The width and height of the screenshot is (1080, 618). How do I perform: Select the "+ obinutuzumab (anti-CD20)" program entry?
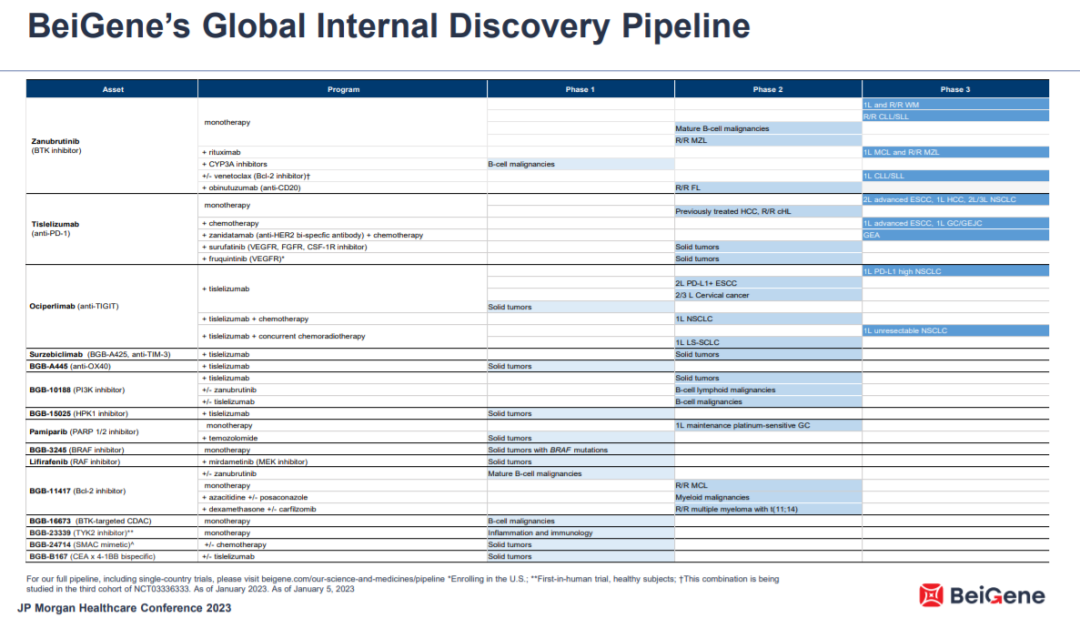pyautogui.click(x=251, y=187)
